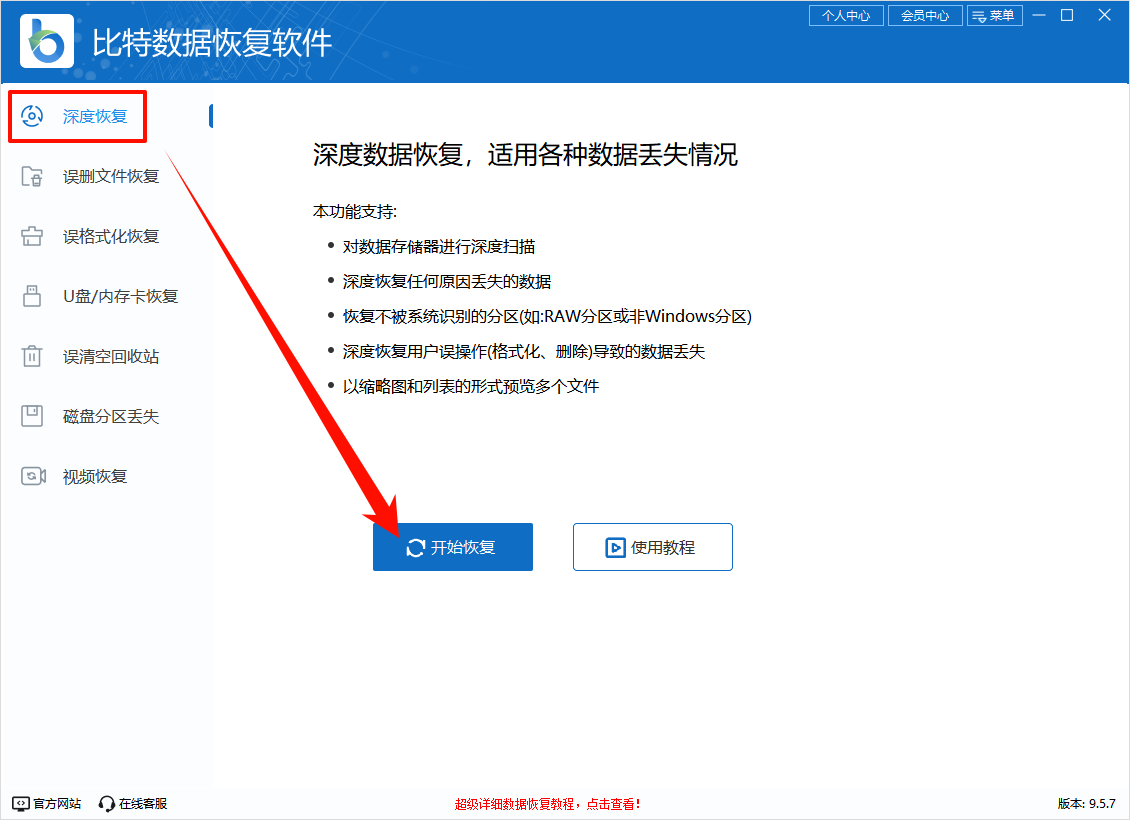Click version text 版本: 9.5.7
Image resolution: width=1130 pixels, height=820 pixels.
click(x=1087, y=803)
